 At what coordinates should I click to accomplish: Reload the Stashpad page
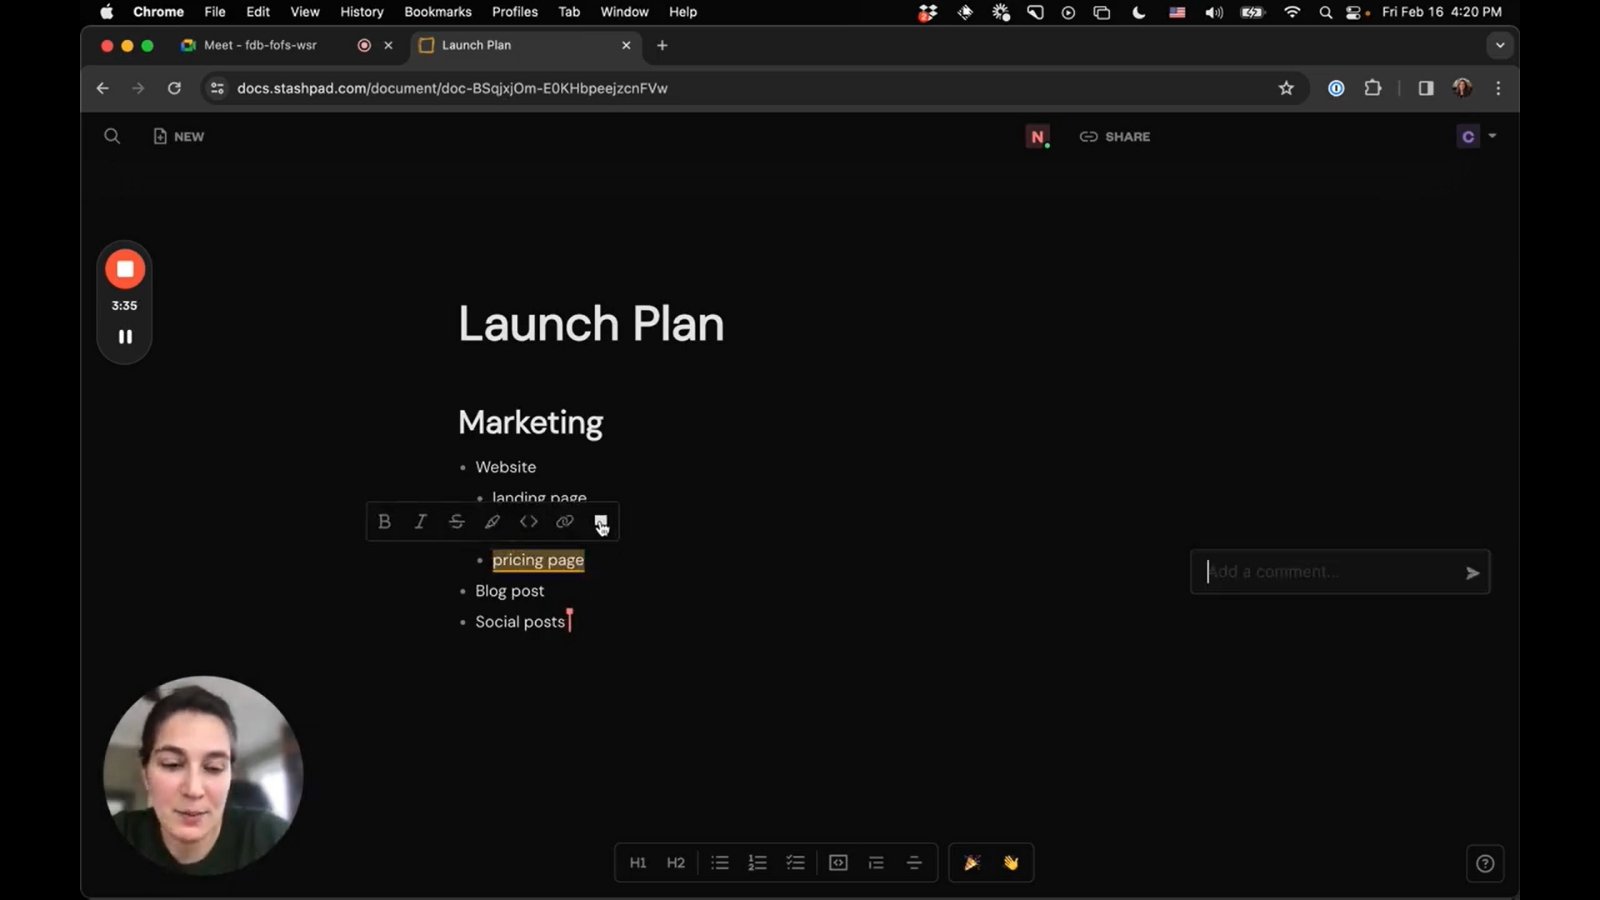(x=174, y=88)
